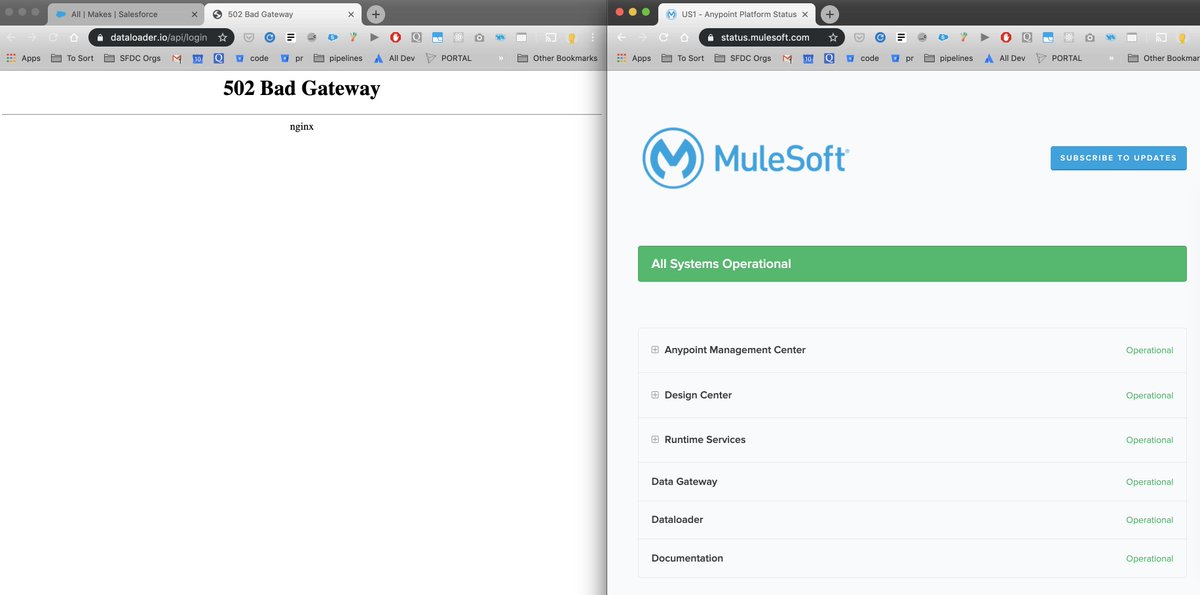Screen dimensions: 1200x595
Task: Expand the Runtime Services component group
Action: point(655,439)
